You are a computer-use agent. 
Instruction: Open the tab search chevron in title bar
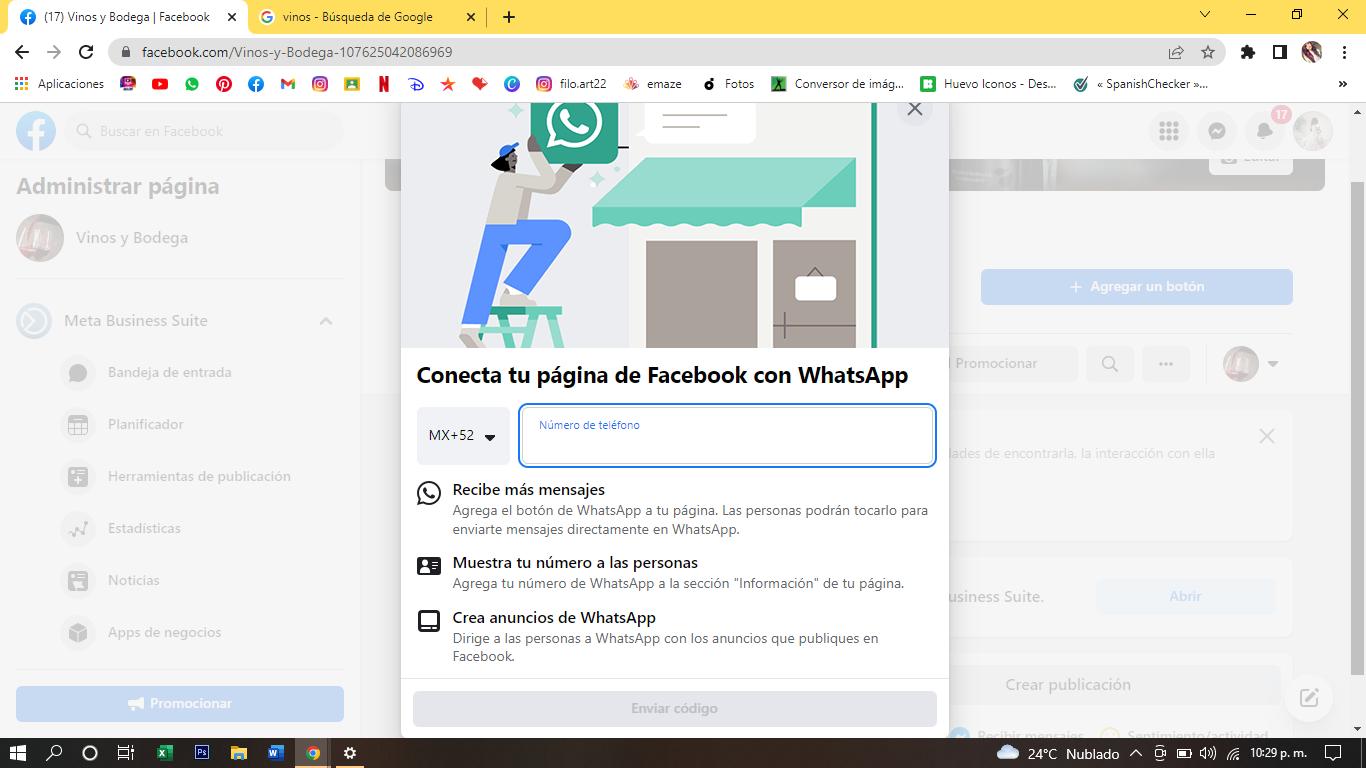pos(1205,15)
